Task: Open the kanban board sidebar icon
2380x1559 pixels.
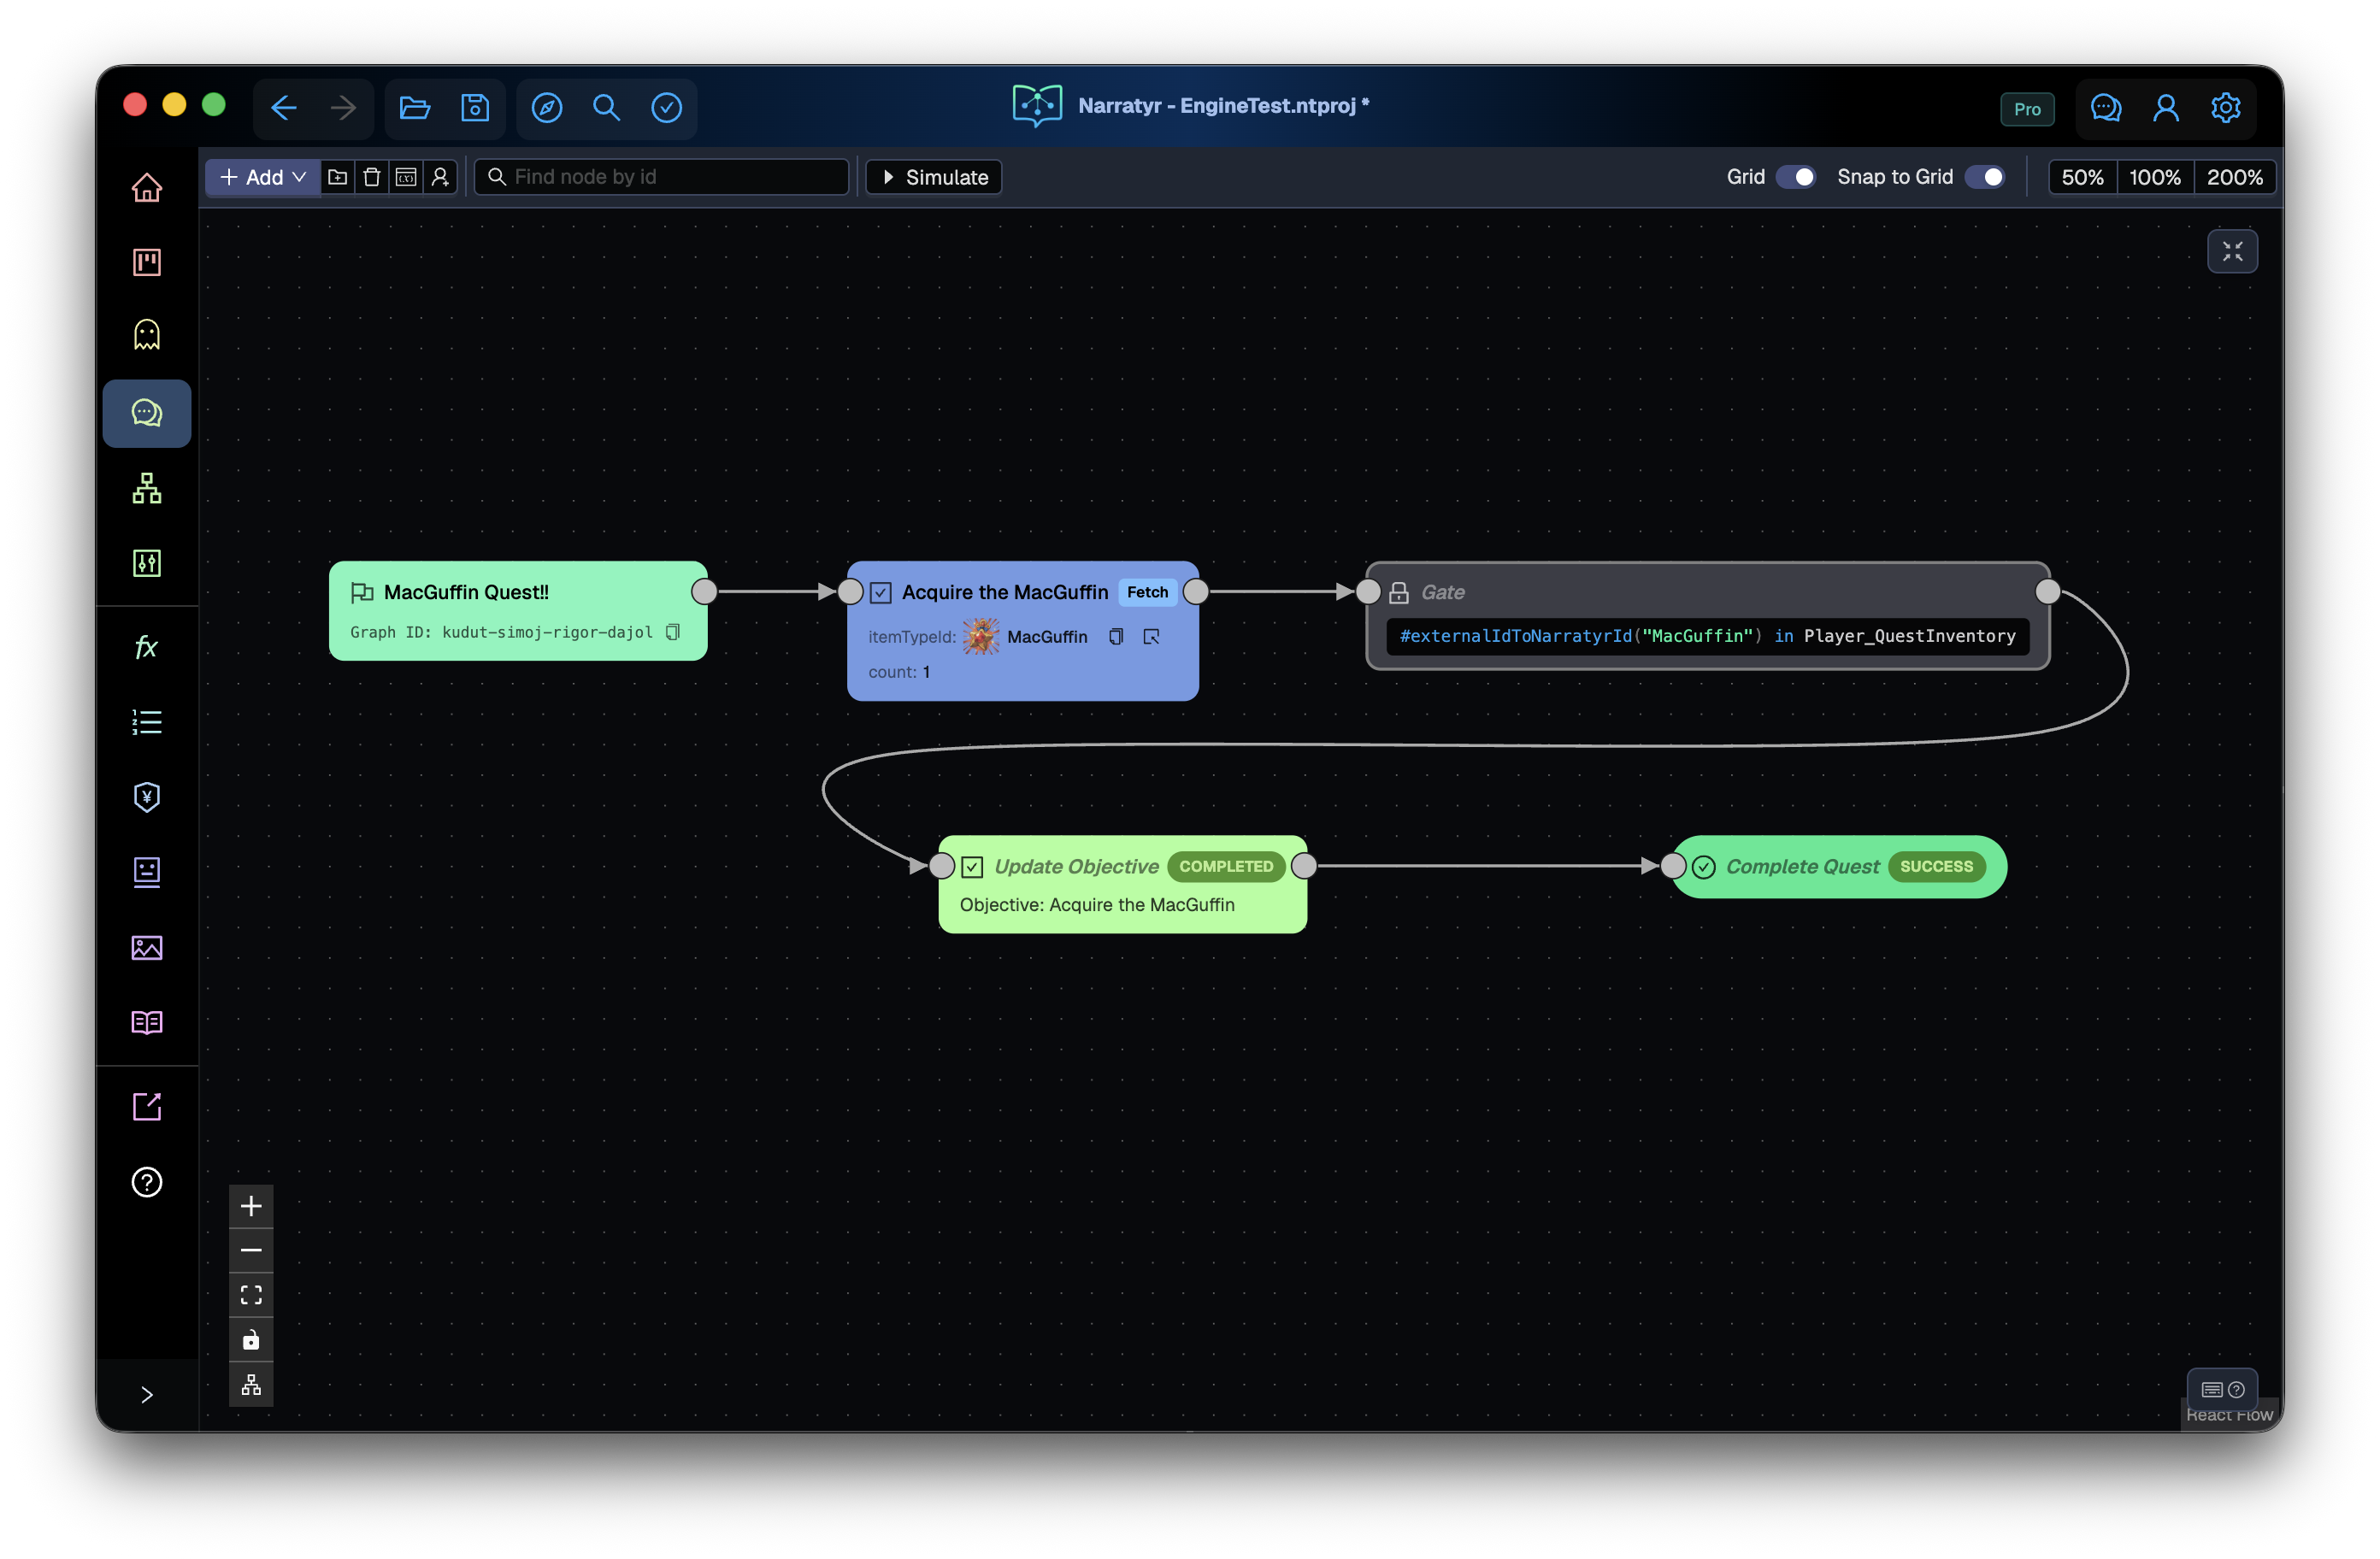Action: click(147, 262)
